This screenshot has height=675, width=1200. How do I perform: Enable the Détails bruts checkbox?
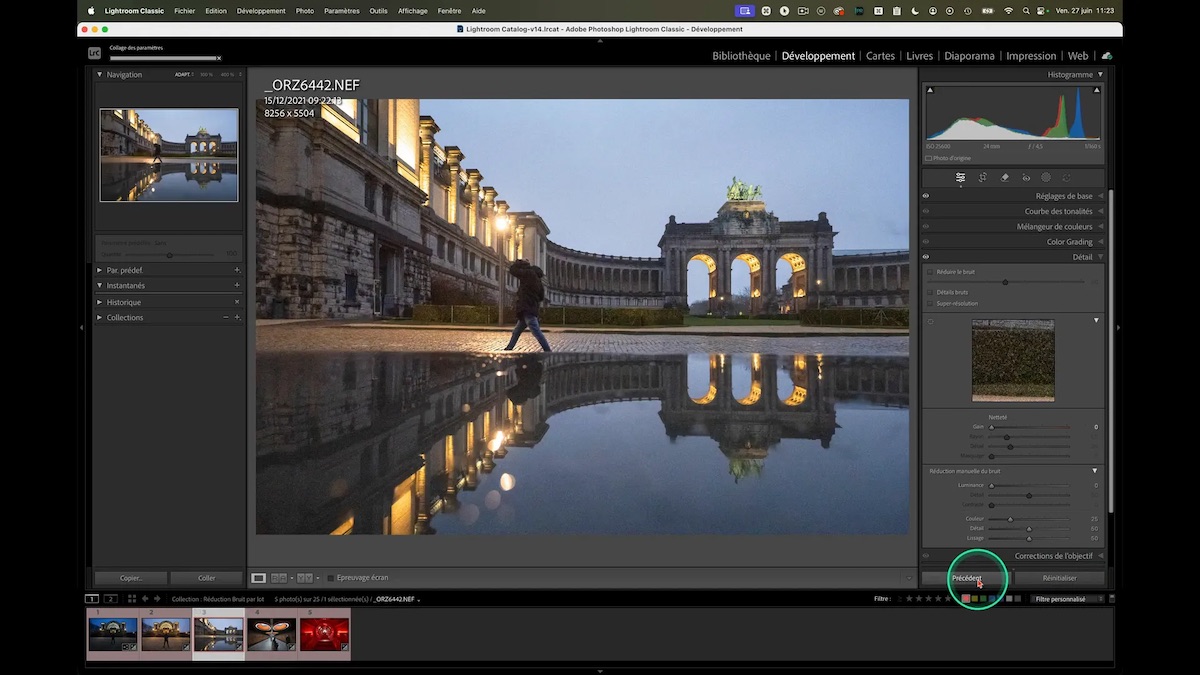tap(930, 292)
